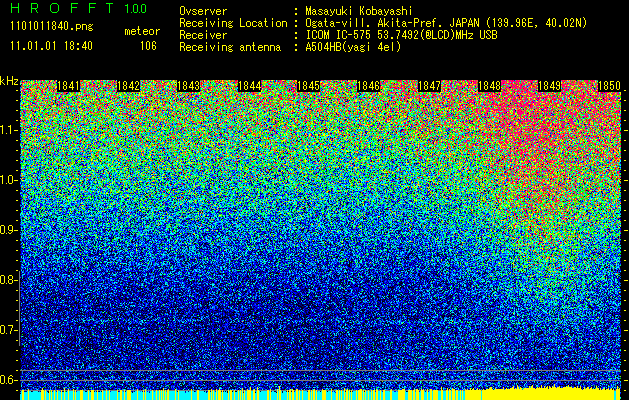The width and height of the screenshot is (629, 400).
Task: Click the 1842 time marker
Action: (128, 86)
